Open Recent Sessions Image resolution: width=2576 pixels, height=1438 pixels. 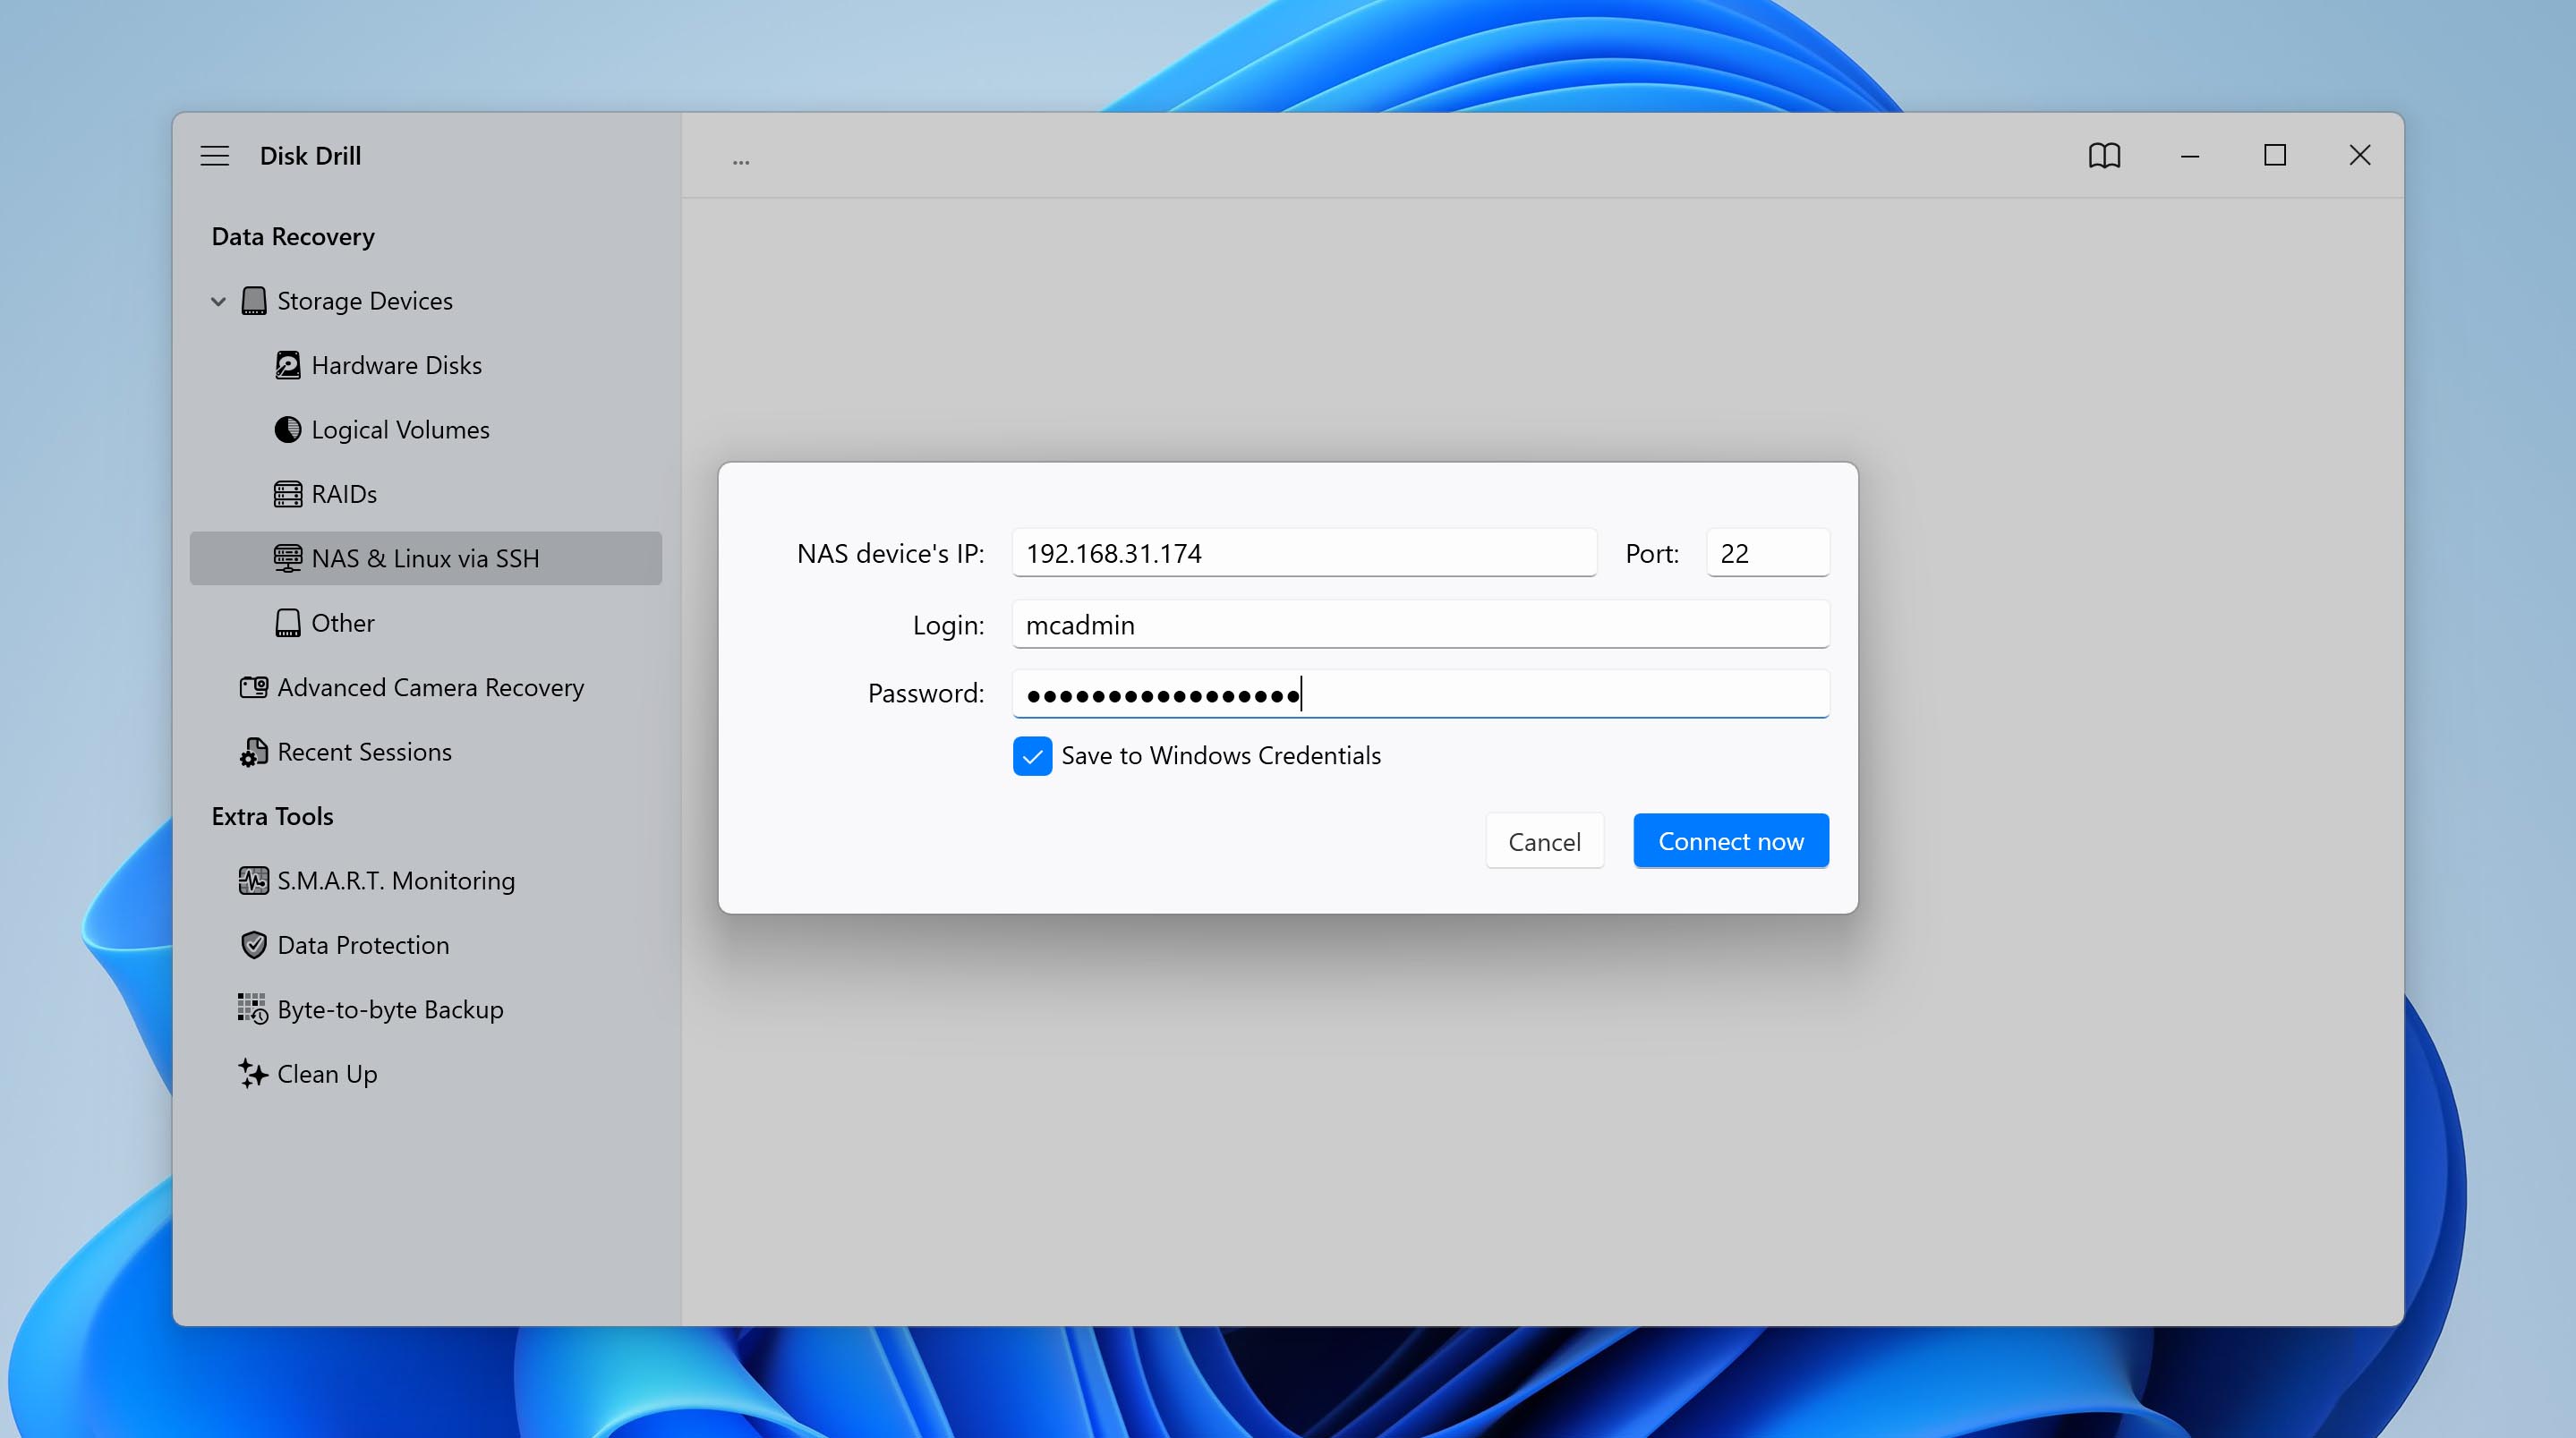[x=426, y=752]
